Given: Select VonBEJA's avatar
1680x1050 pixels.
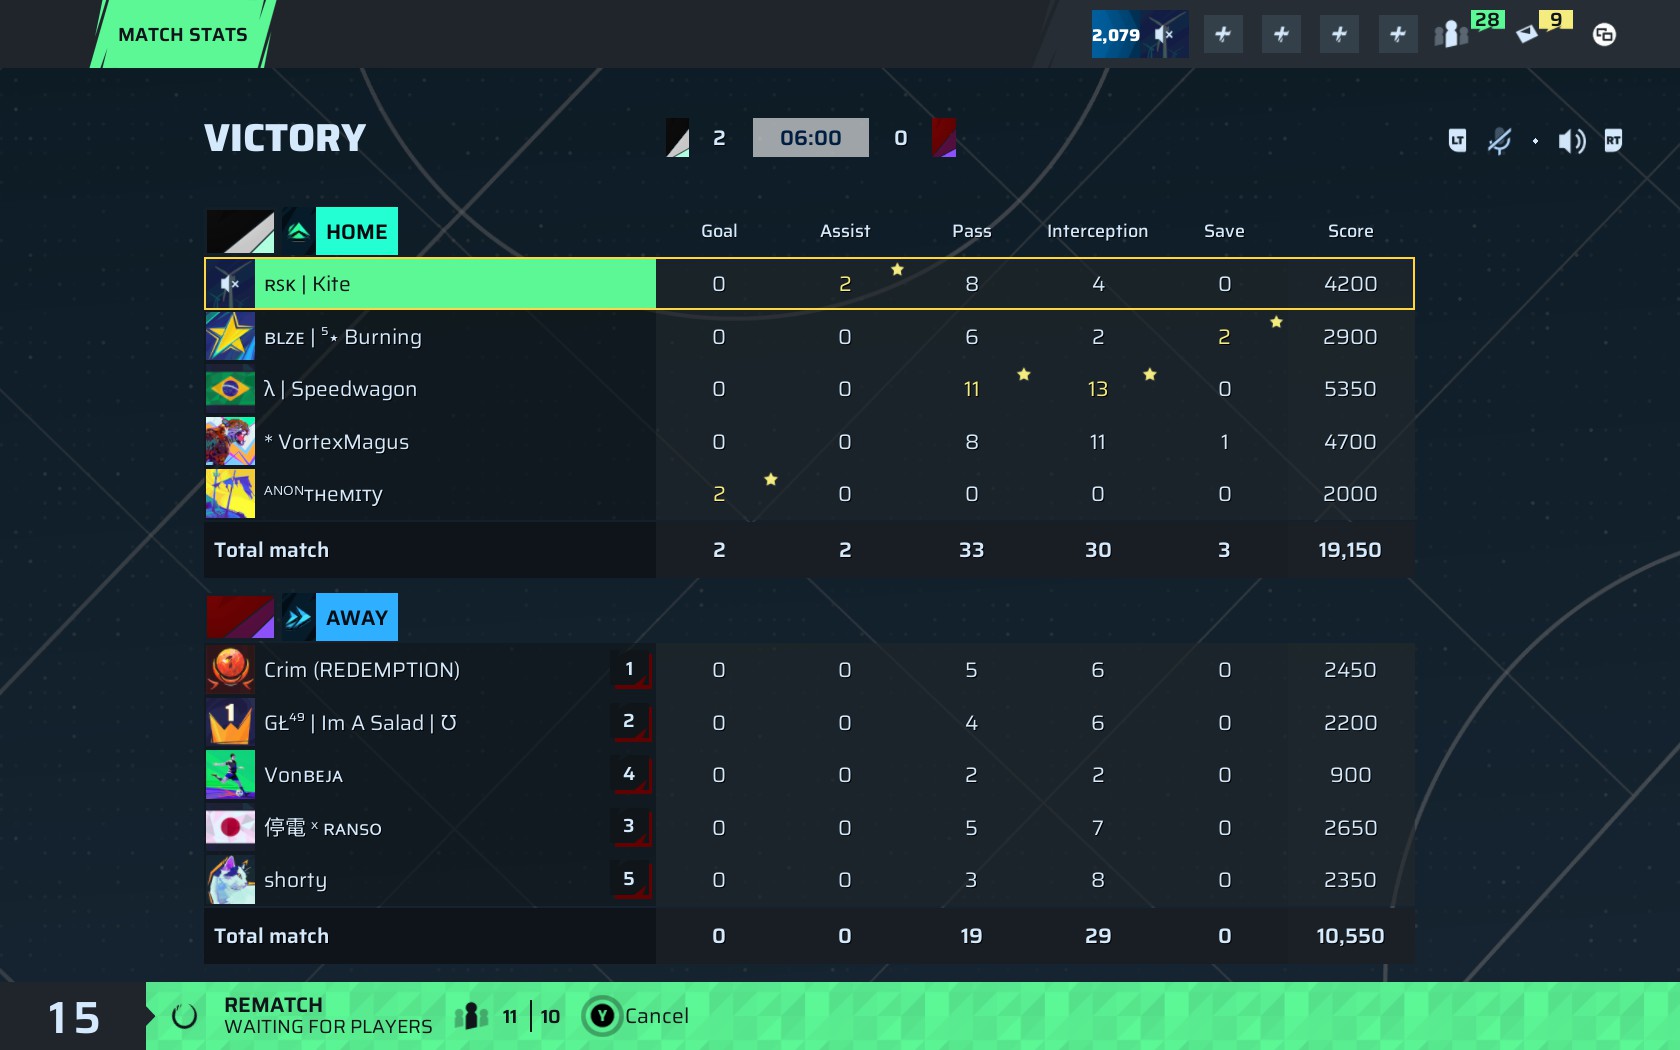Looking at the screenshot, I should (230, 775).
